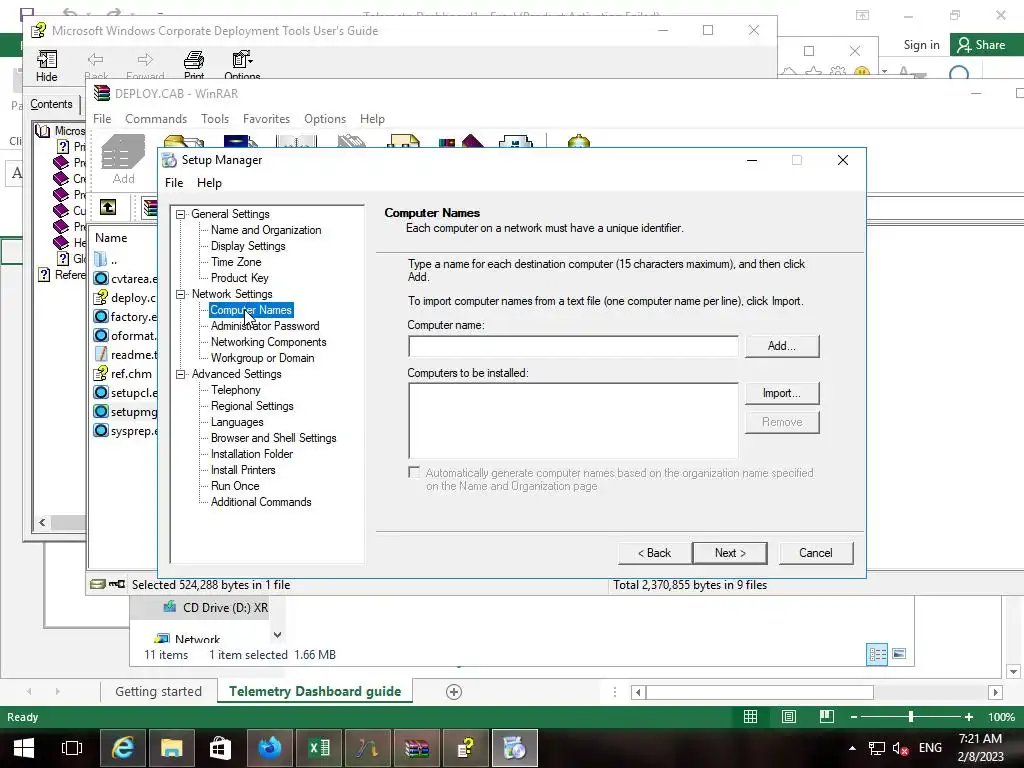Open Internet Explorer from taskbar
The image size is (1024, 768).
click(x=122, y=748)
